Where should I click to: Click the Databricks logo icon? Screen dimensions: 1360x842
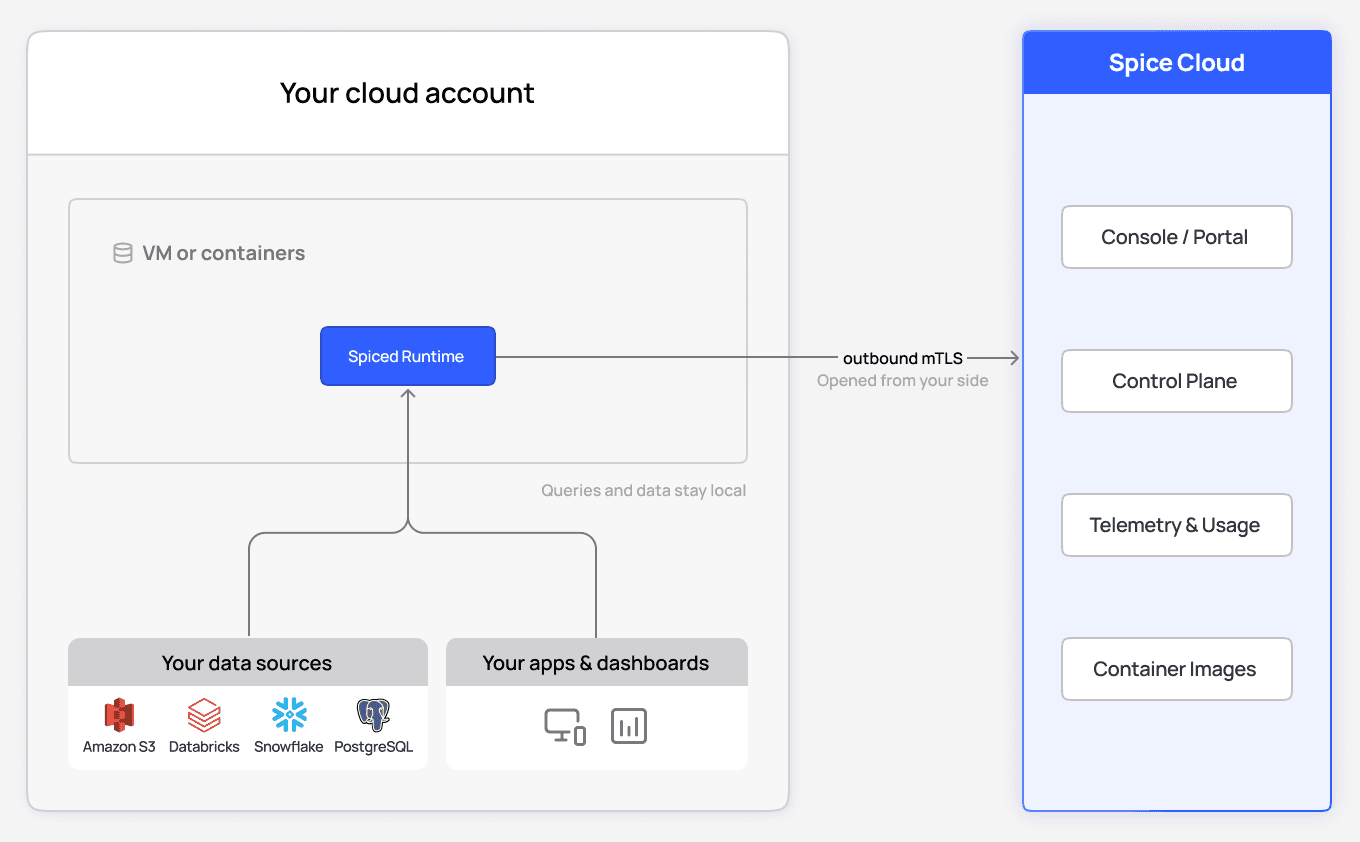[204, 715]
